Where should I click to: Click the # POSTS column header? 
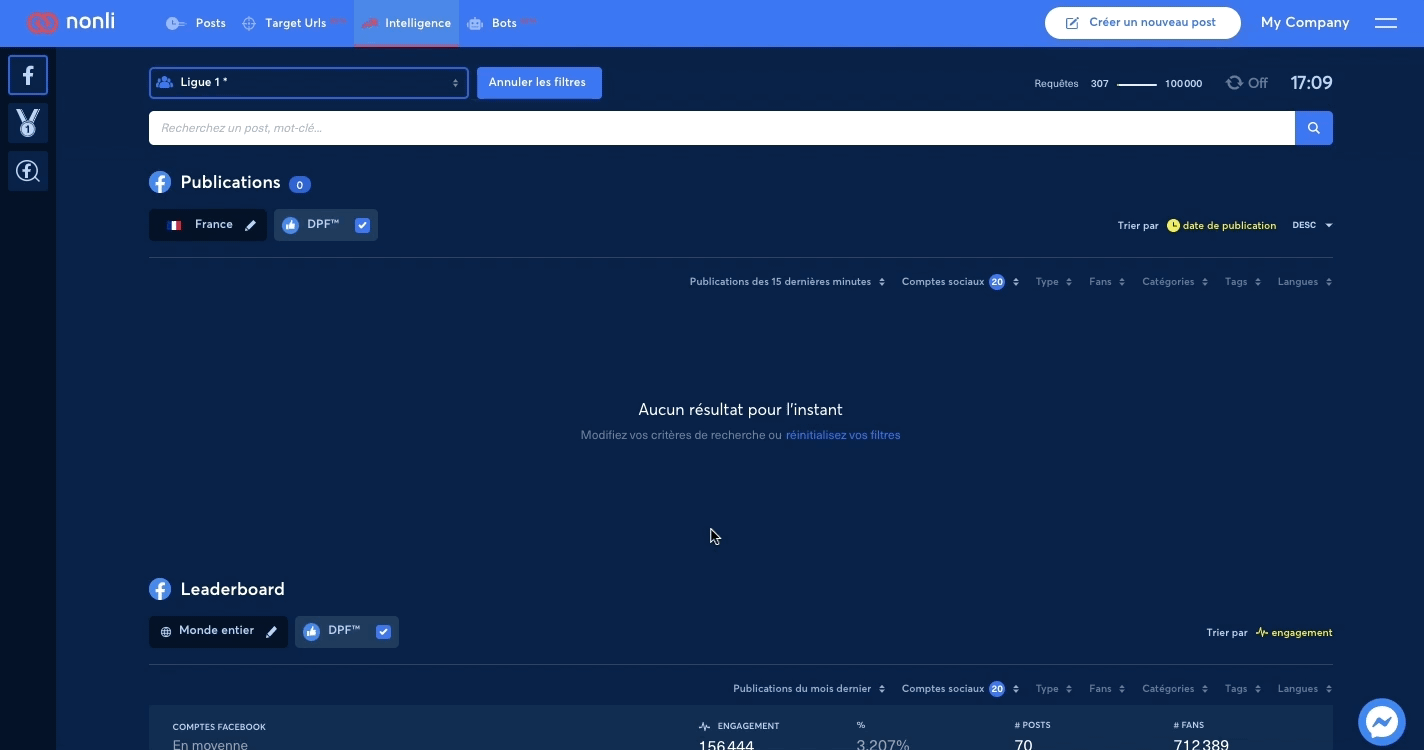click(1032, 725)
